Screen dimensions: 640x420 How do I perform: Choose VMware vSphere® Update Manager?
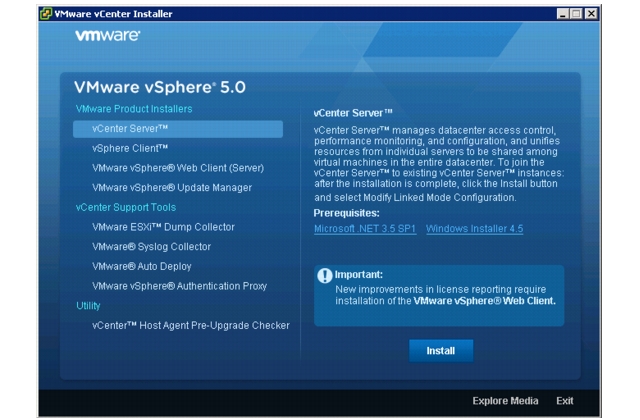tap(172, 187)
